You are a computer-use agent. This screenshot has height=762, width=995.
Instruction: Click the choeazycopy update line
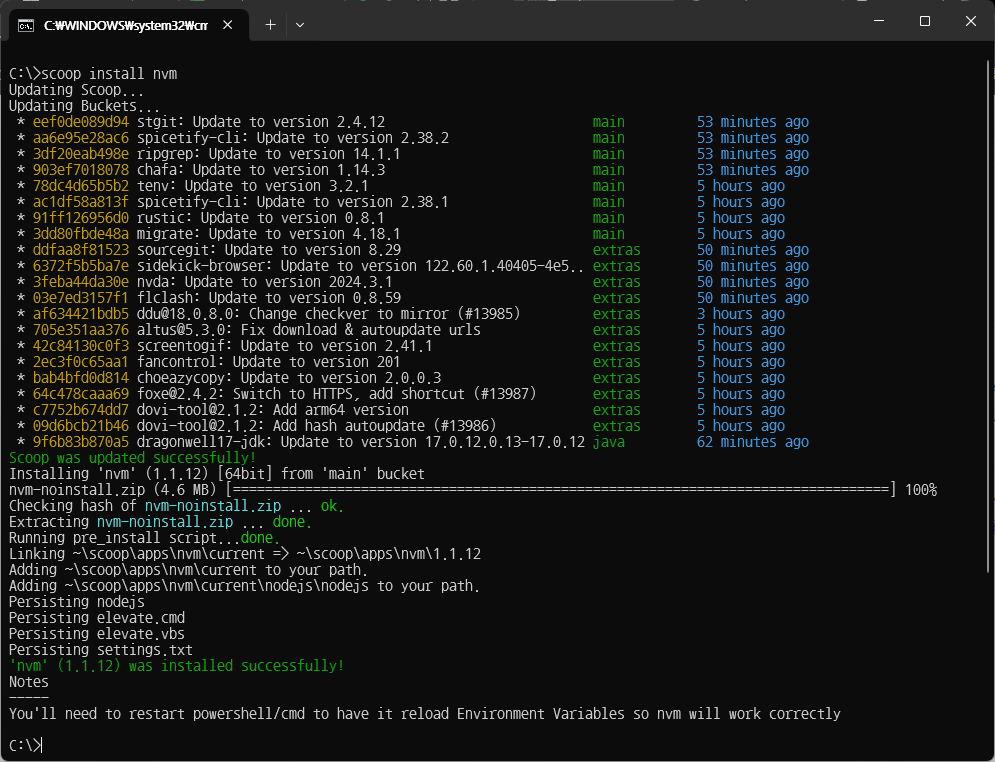coord(289,378)
